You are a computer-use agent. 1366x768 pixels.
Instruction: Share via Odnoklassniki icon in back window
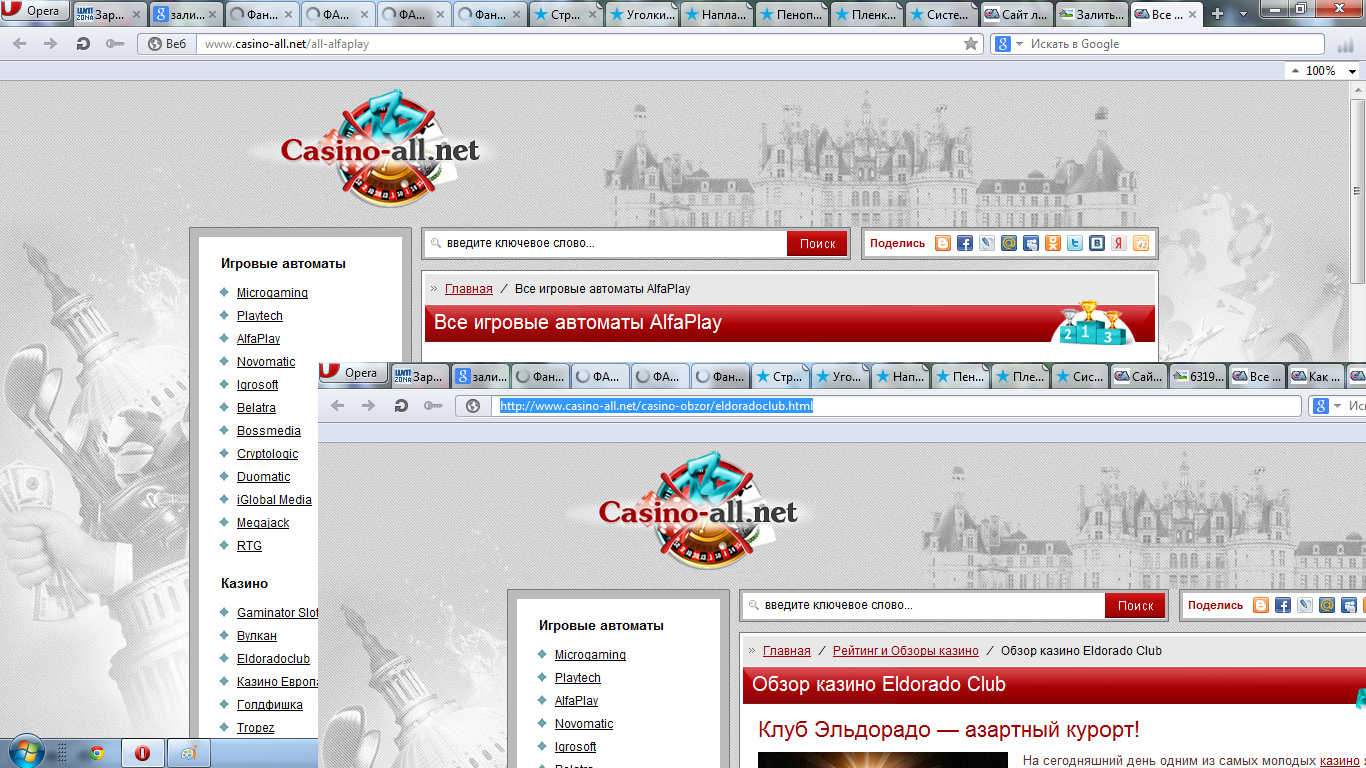coord(1053,243)
